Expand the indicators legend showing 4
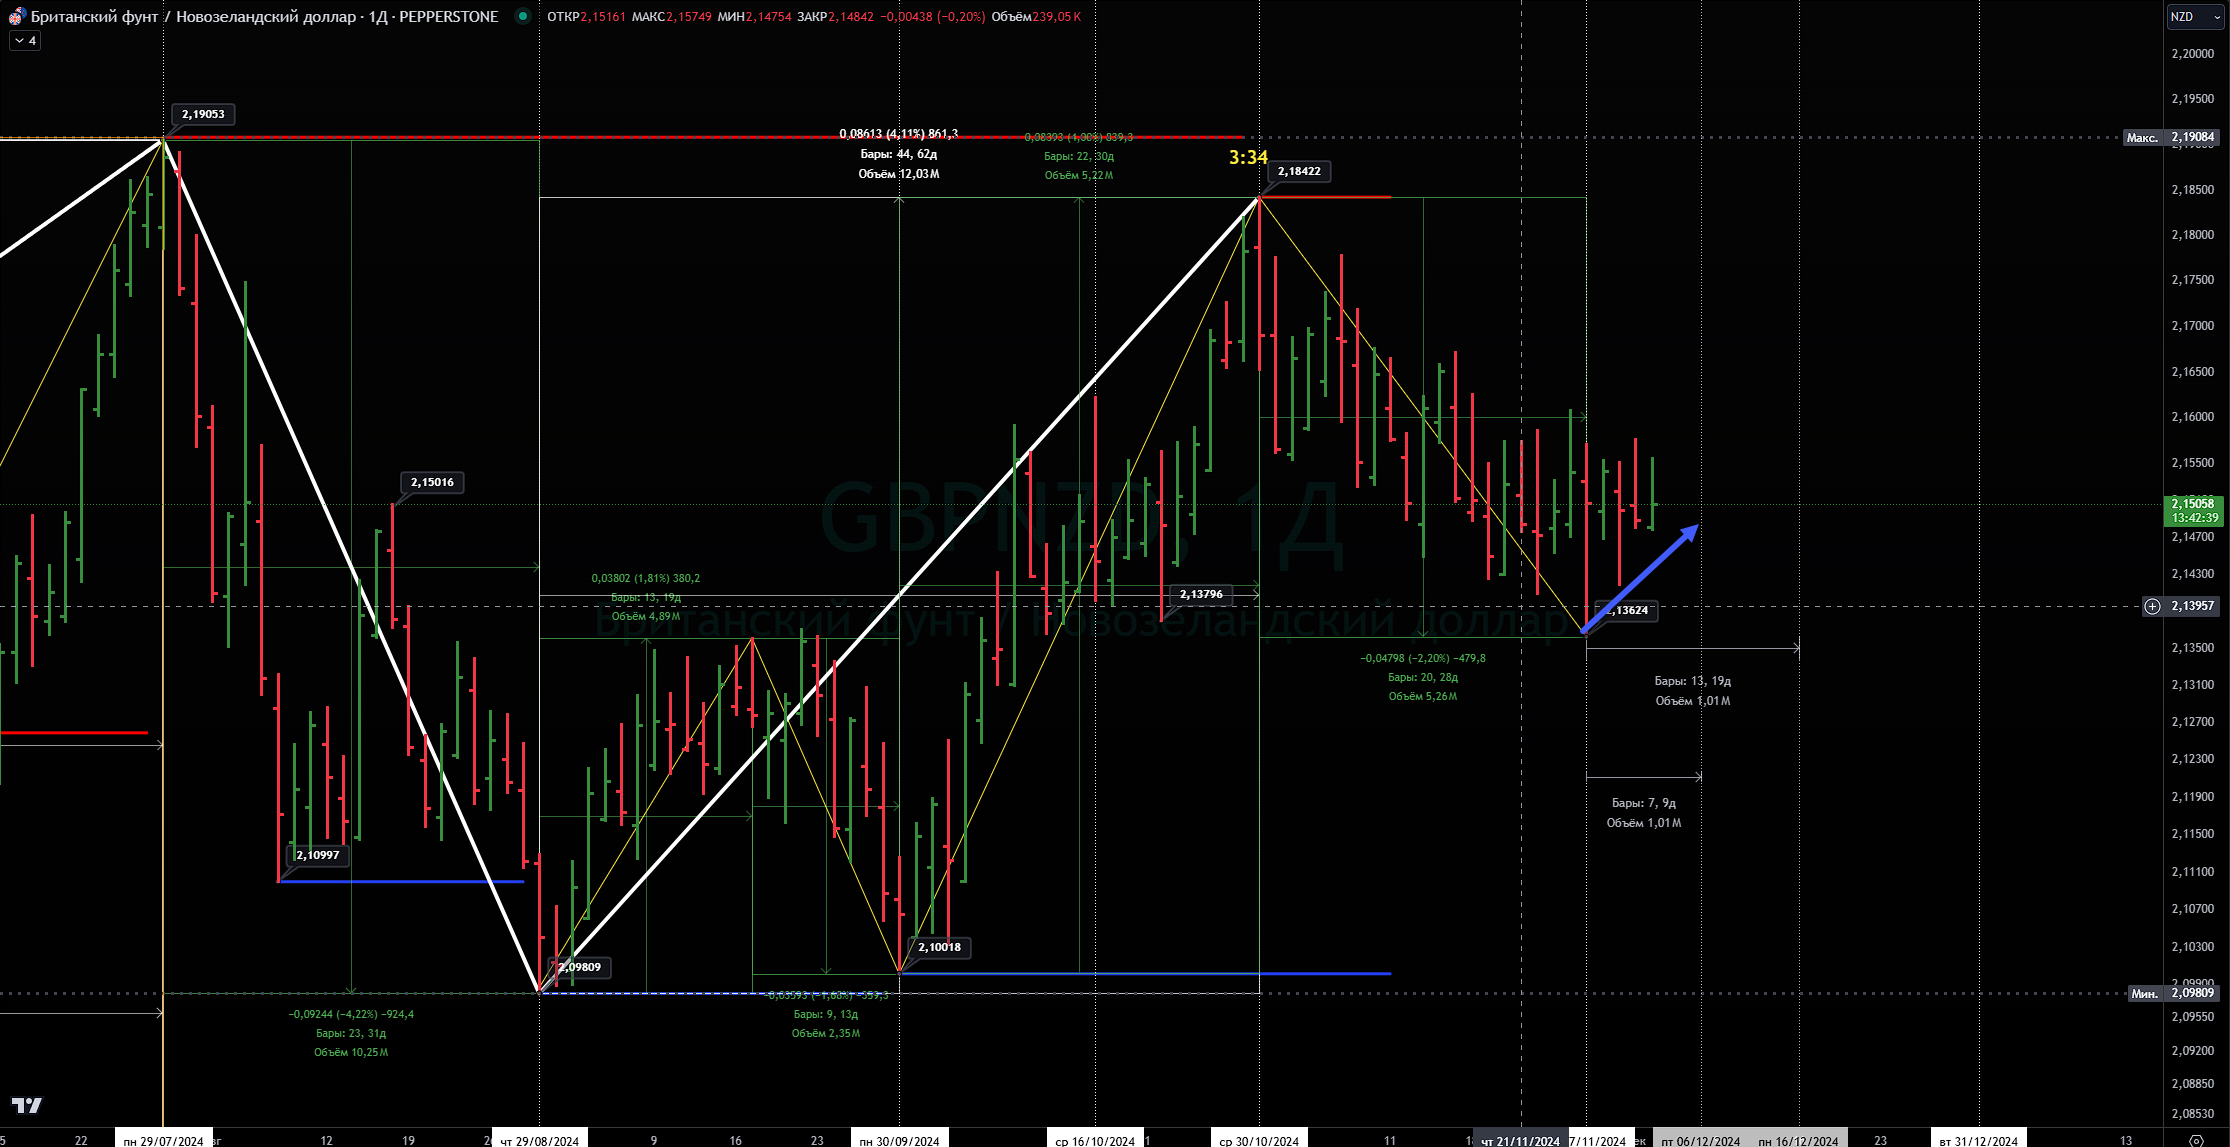Image resolution: width=2230 pixels, height=1147 pixels. click(25, 41)
